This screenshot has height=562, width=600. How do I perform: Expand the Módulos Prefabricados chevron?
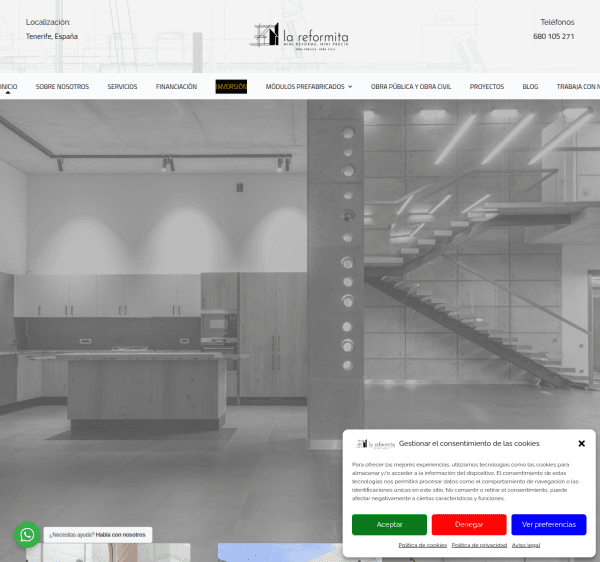(x=350, y=87)
